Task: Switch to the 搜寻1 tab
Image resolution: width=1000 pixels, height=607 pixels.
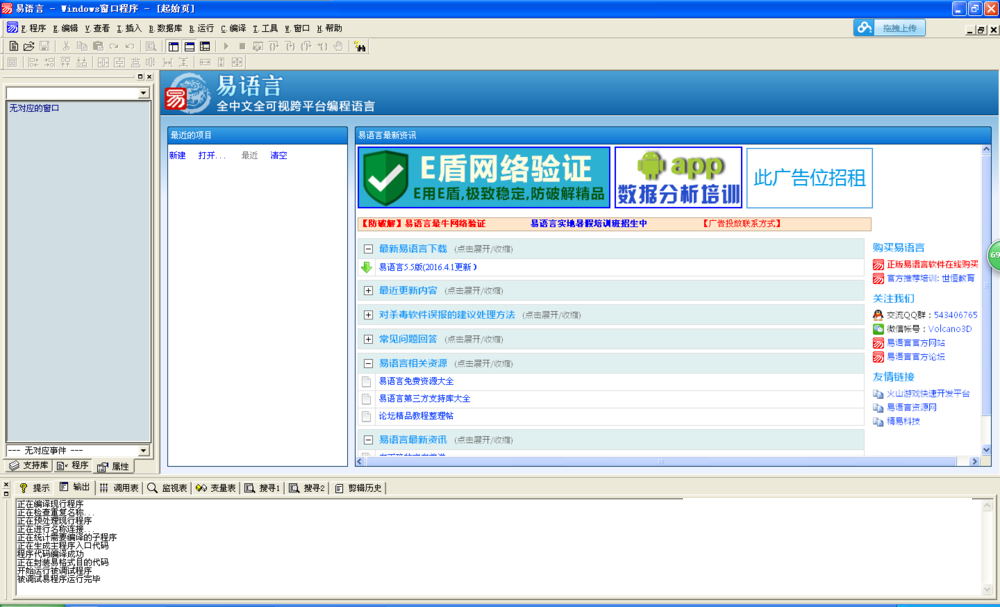Action: [x=262, y=488]
